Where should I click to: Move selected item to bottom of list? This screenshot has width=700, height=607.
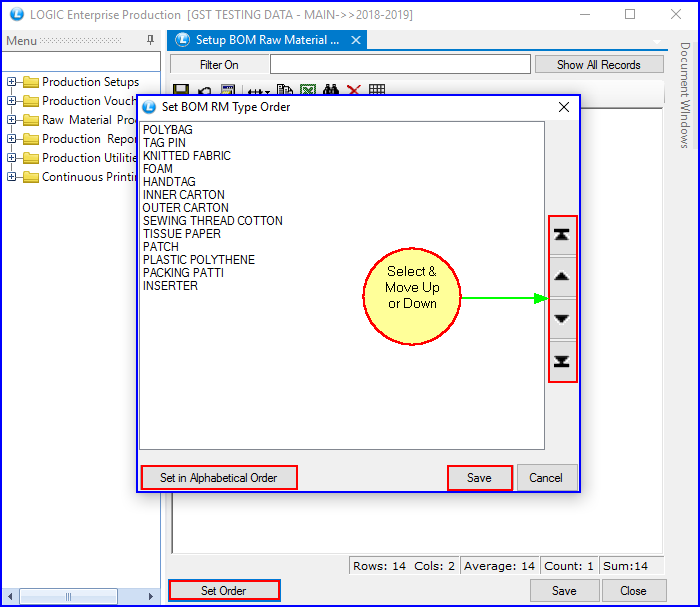click(562, 361)
